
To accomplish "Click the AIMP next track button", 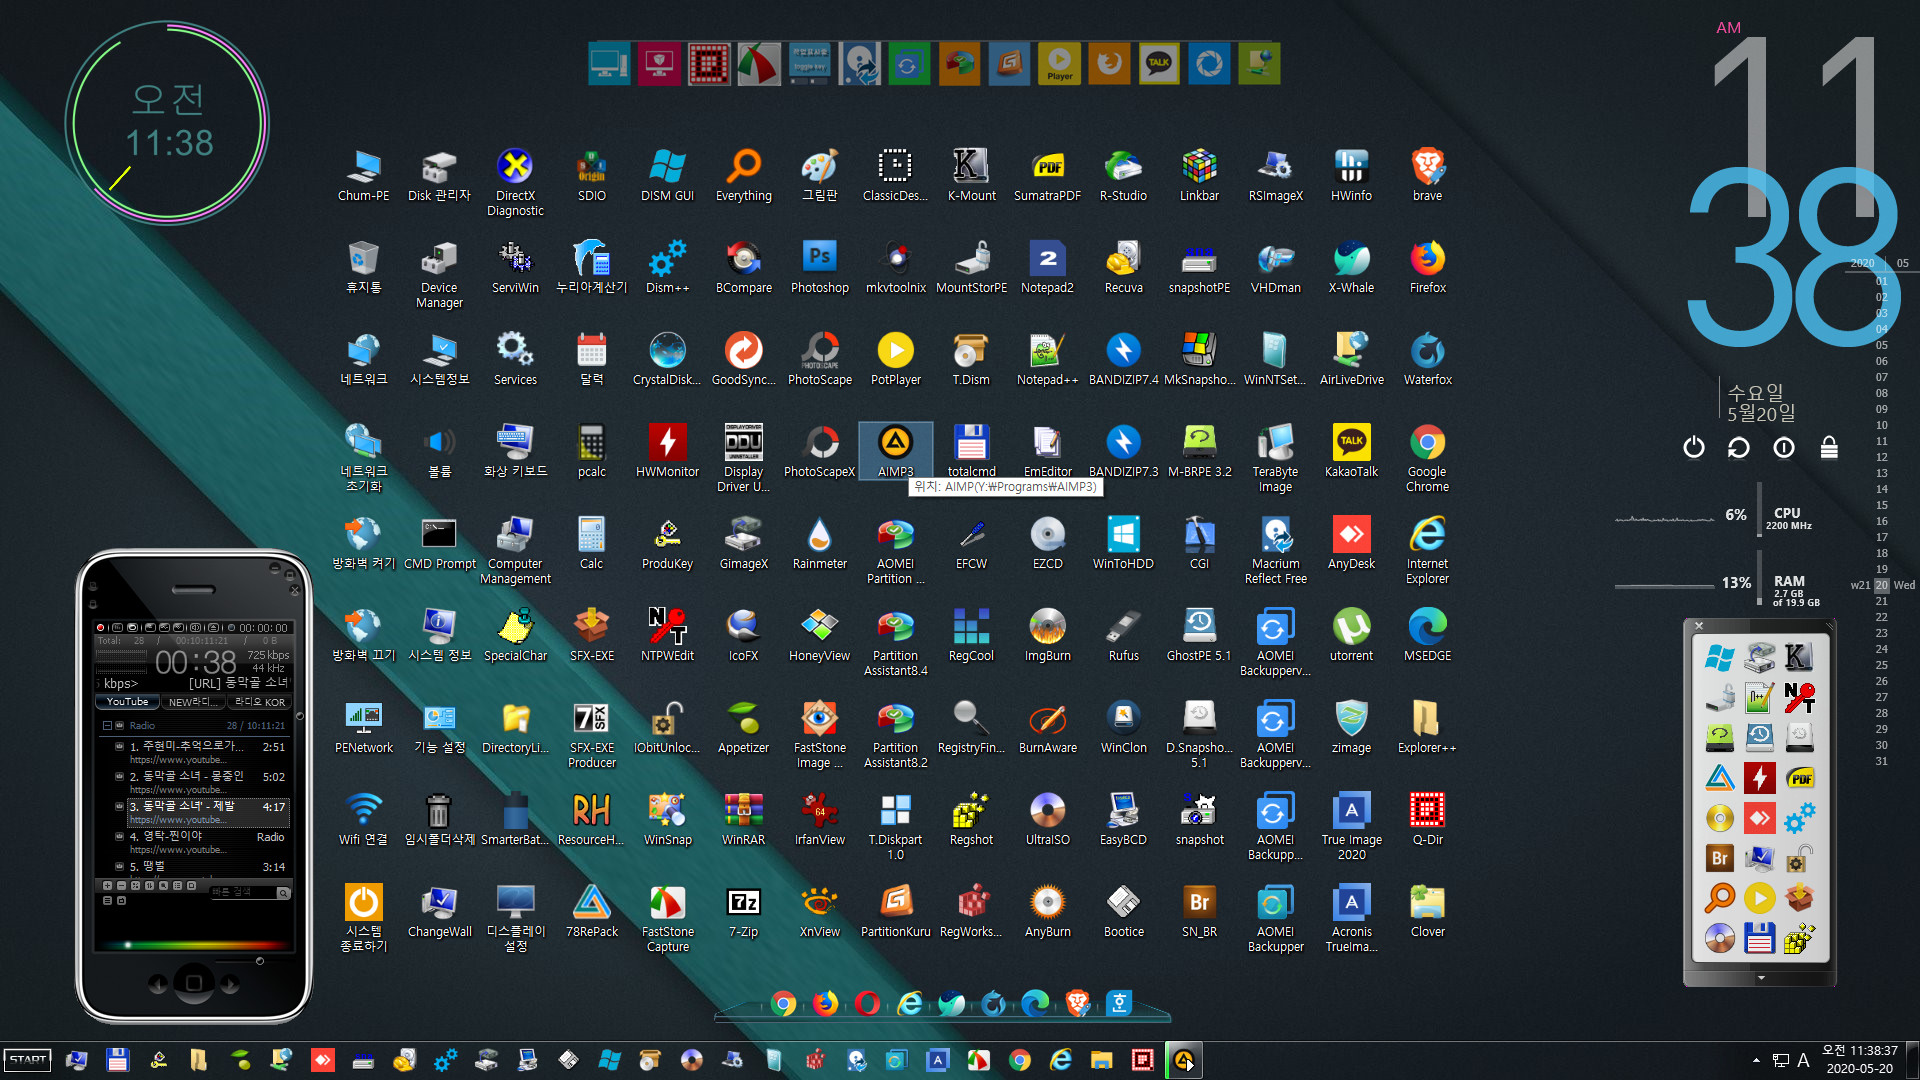I will coord(230,984).
